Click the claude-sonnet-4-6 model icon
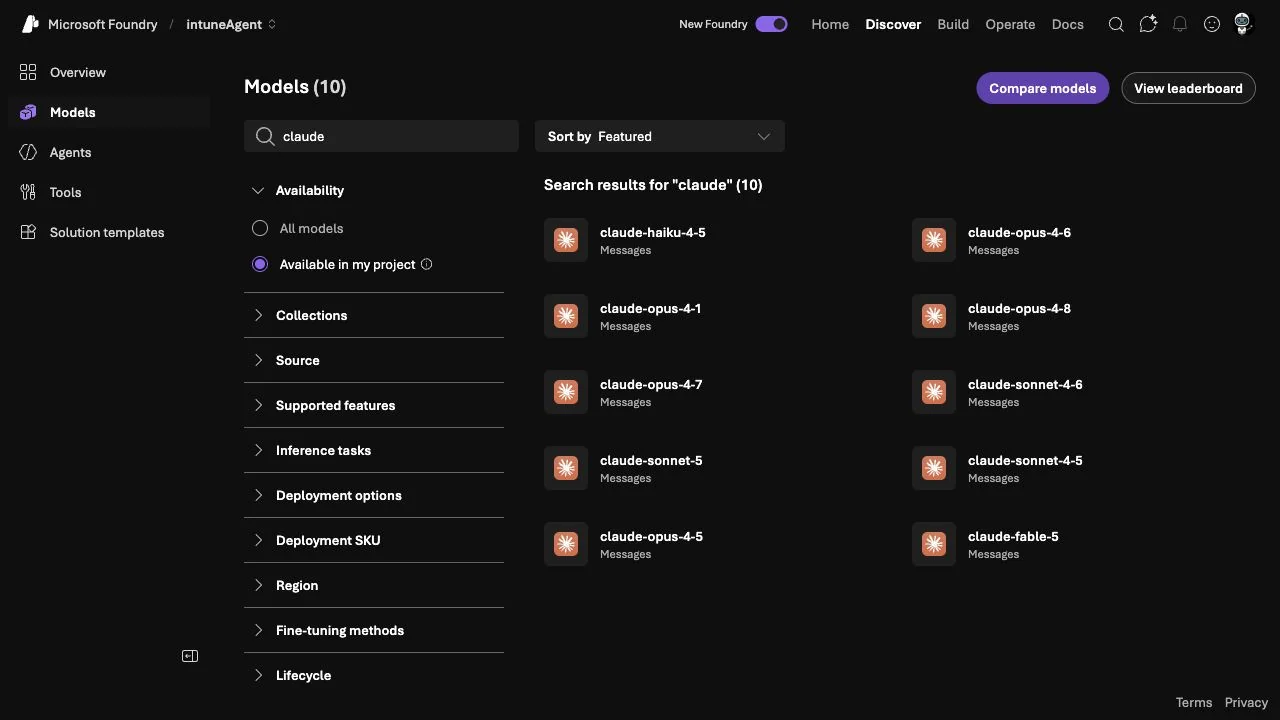Viewport: 1280px width, 720px height. point(934,392)
